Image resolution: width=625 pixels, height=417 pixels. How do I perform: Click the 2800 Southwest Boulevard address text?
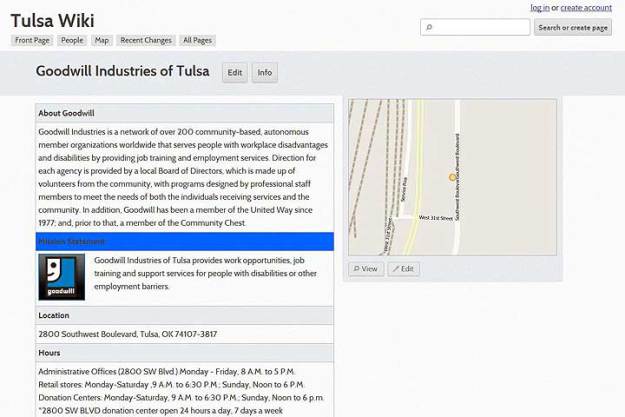pyautogui.click(x=128, y=334)
